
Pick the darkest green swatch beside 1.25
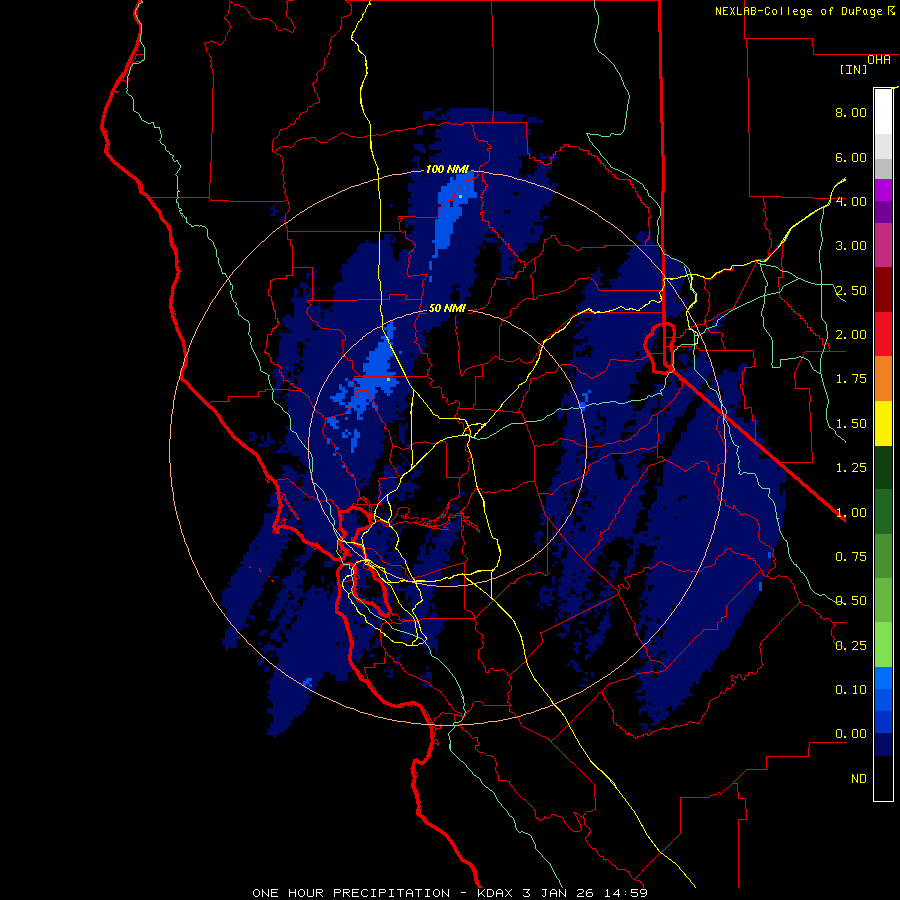(883, 468)
